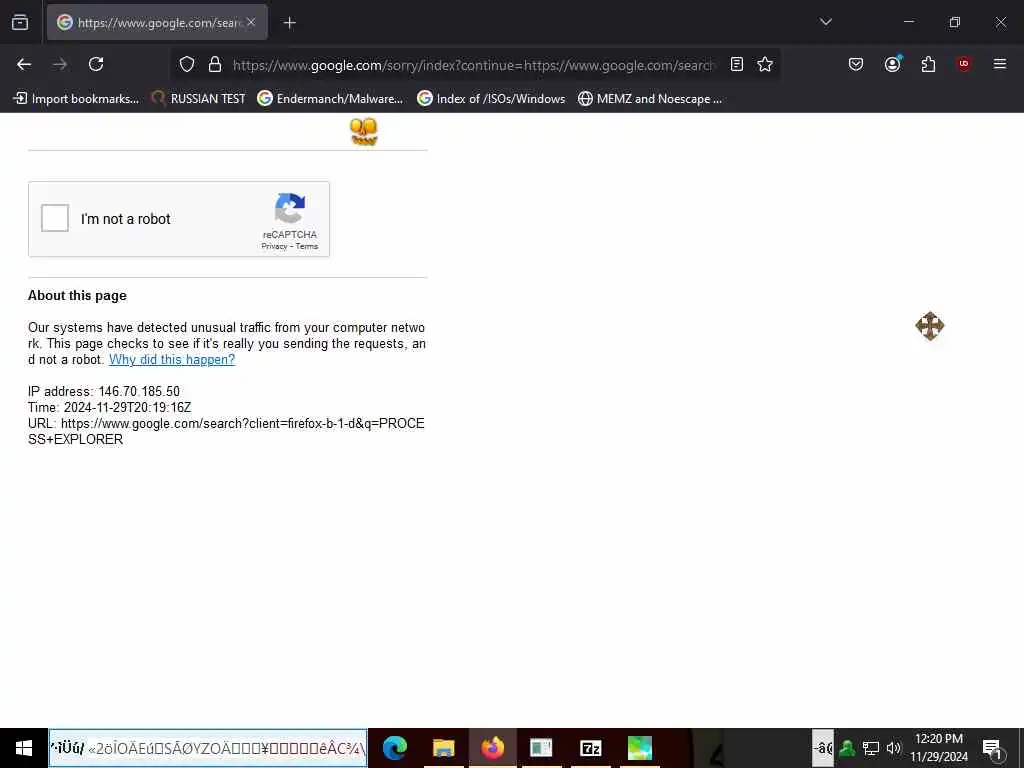Open the volume speaker tray icon
1024x768 pixels.
tap(893, 748)
